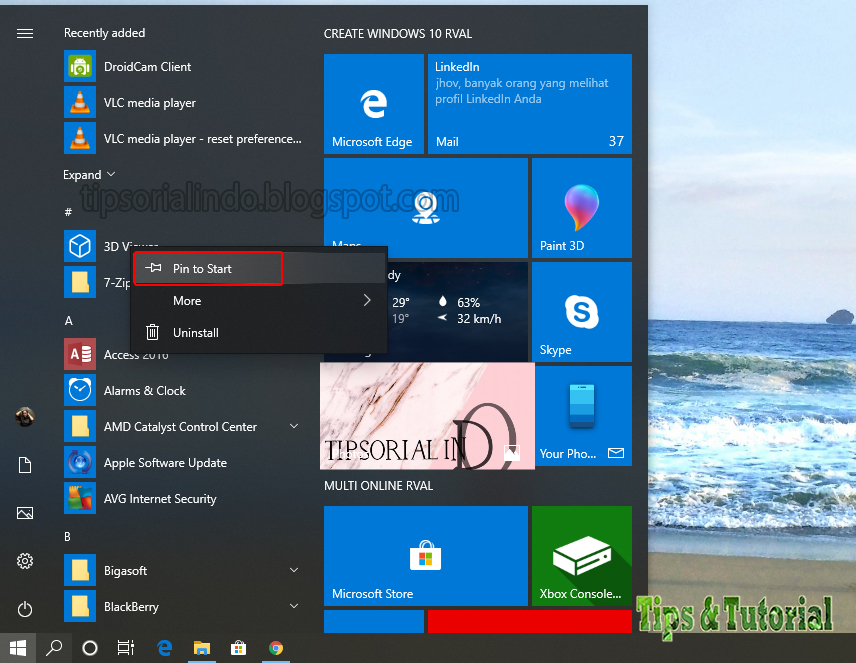
Task: Click the red tile at bottom of Start
Action: point(530,621)
